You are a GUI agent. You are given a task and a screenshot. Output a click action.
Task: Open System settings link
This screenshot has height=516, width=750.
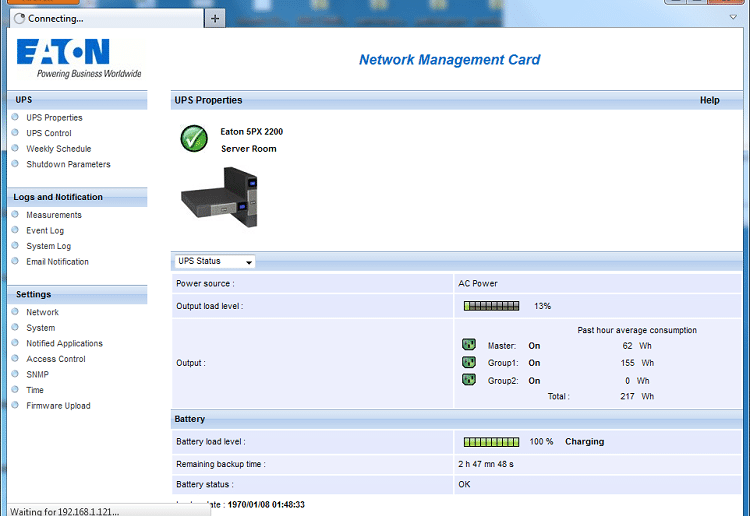point(41,328)
